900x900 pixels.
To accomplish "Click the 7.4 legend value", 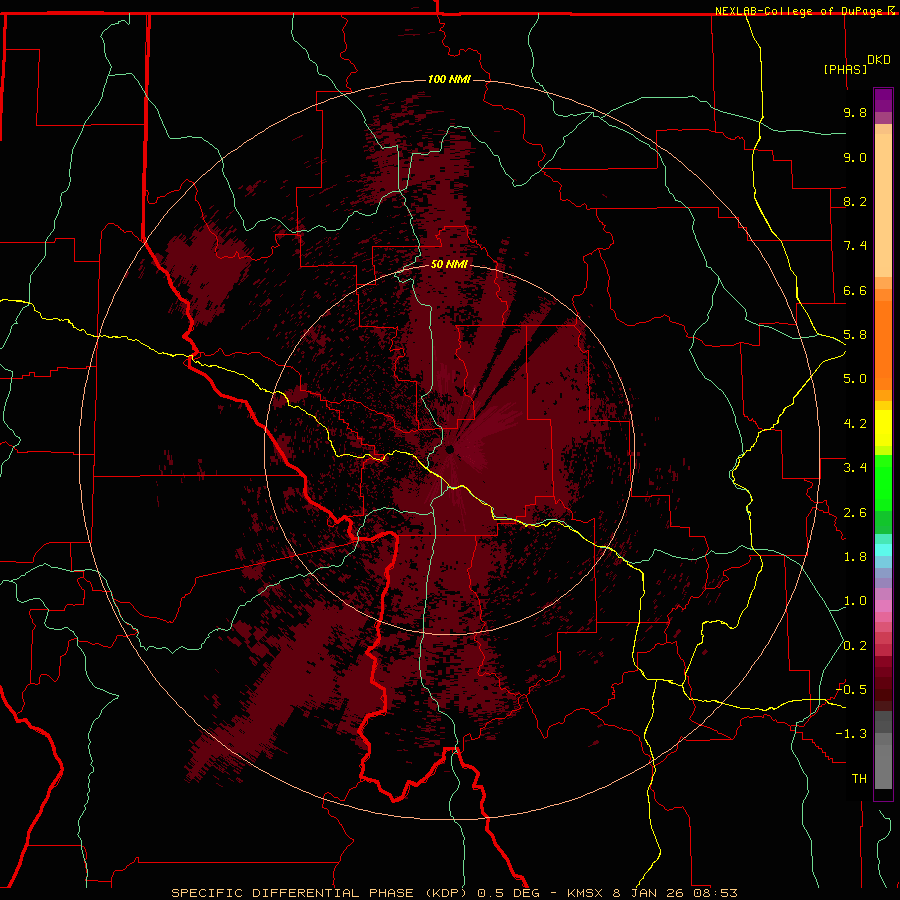I will click(x=855, y=246).
